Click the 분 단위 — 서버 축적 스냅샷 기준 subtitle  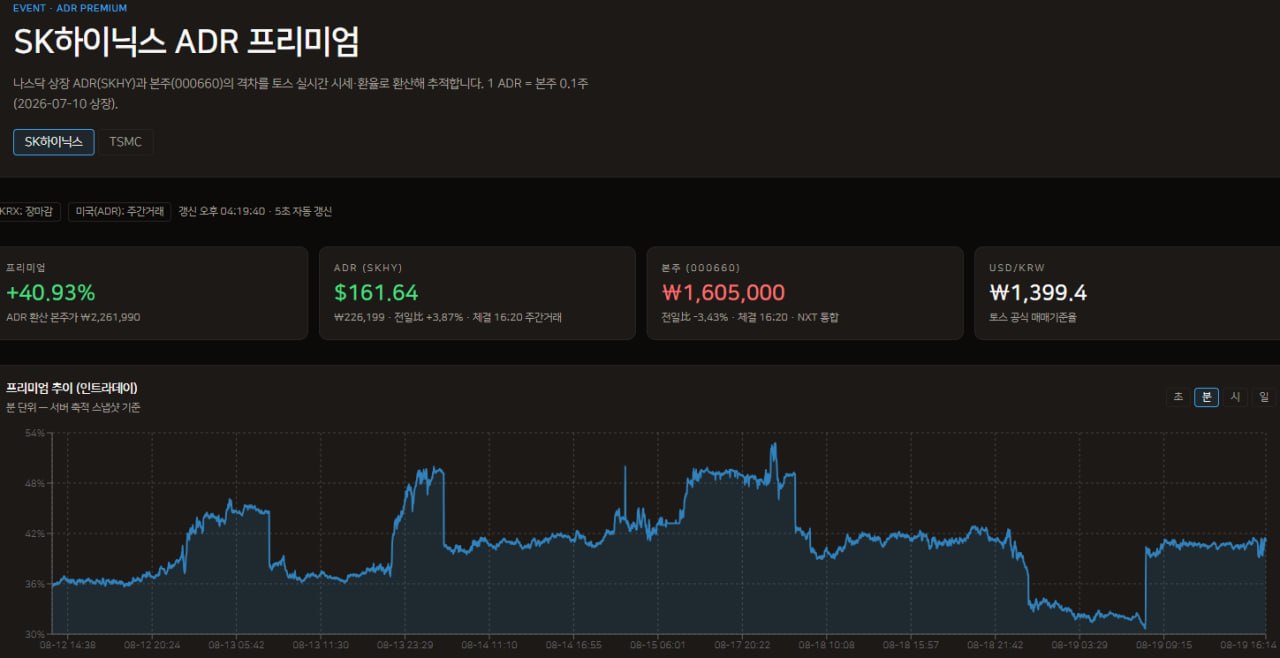(x=73, y=407)
